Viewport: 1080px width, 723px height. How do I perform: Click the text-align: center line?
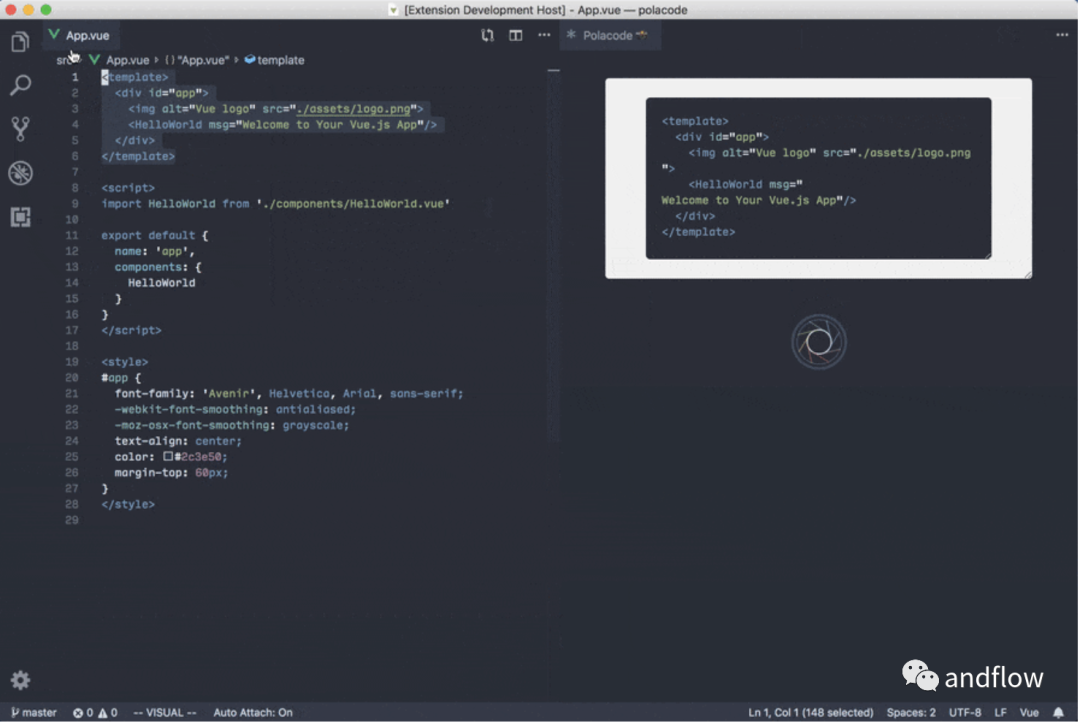(x=178, y=441)
